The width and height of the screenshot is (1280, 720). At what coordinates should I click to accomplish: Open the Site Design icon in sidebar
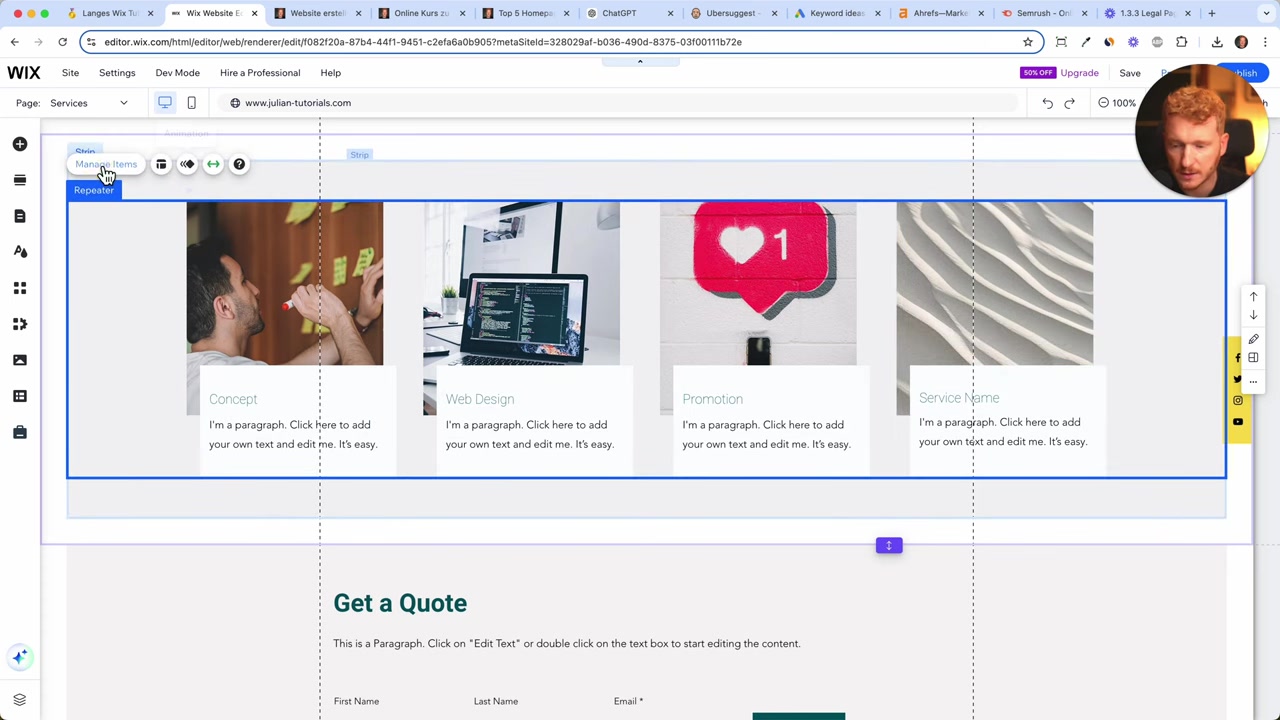20,252
